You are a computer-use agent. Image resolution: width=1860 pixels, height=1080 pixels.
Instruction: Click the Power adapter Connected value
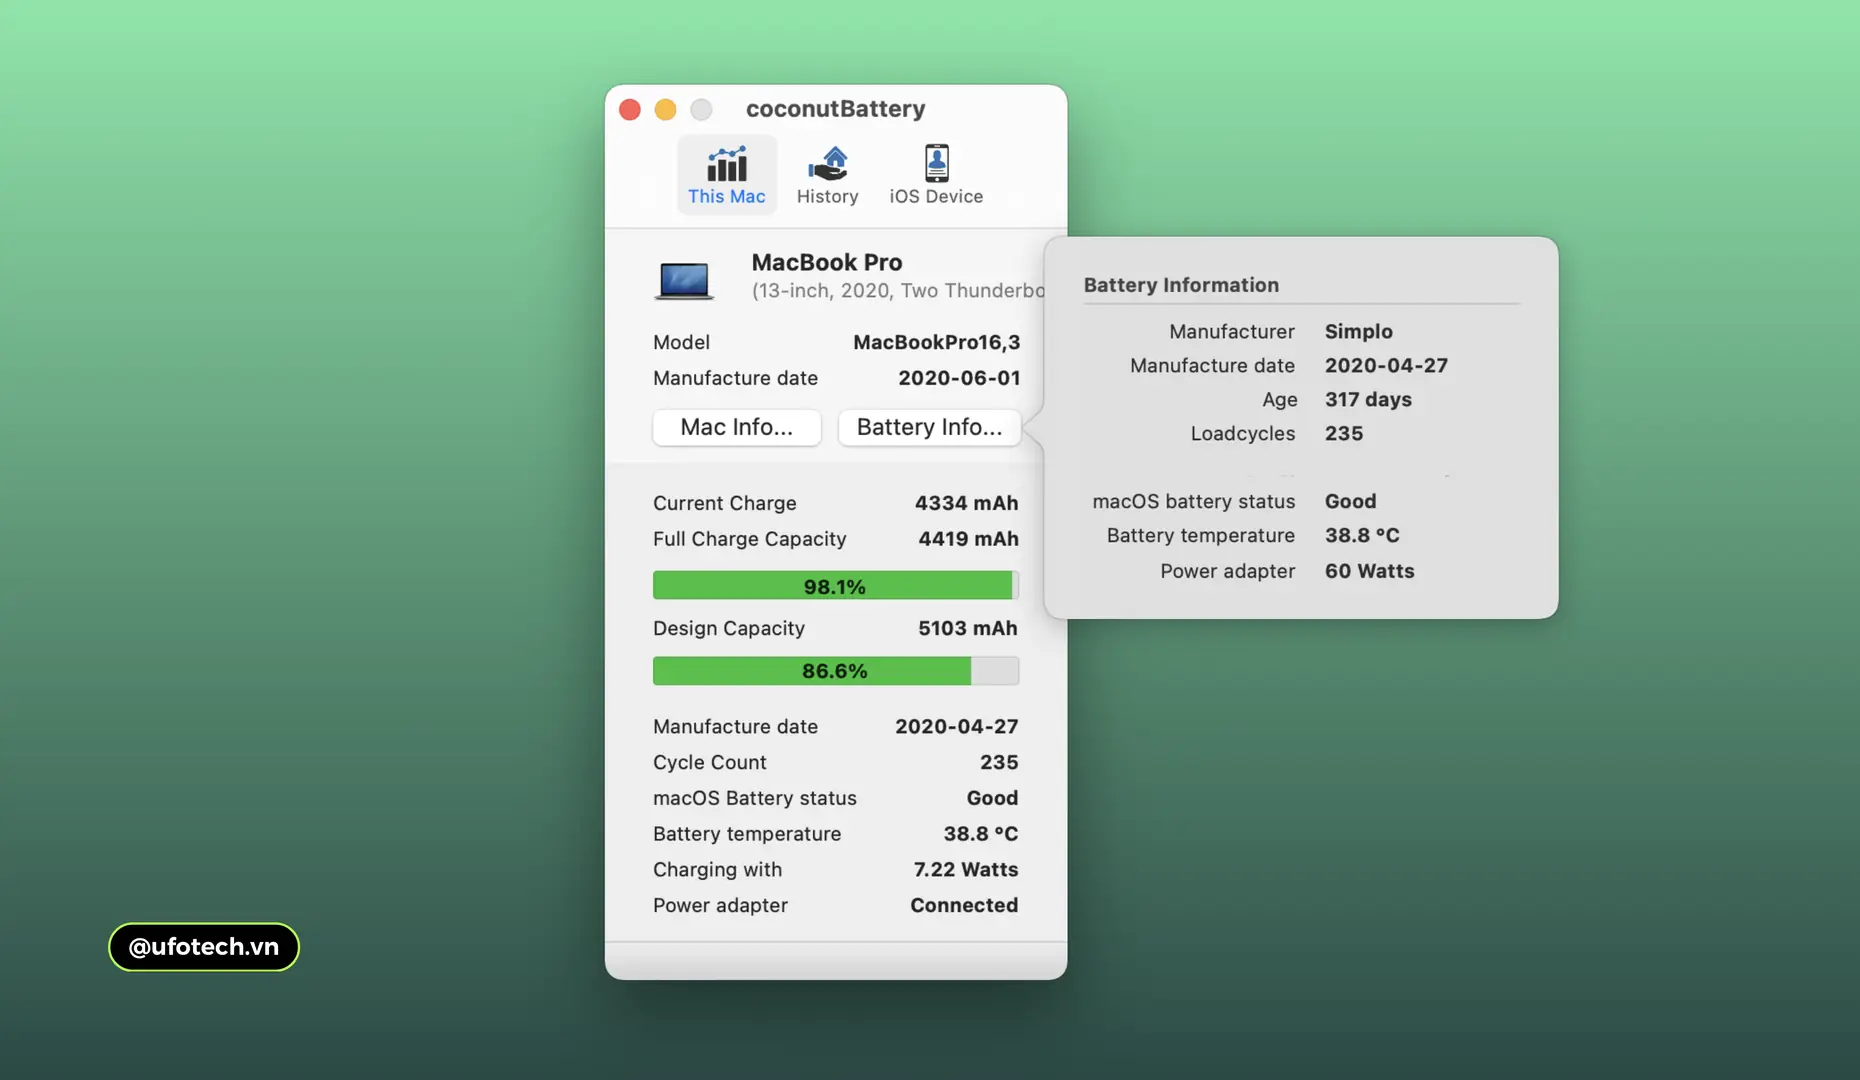pos(964,905)
